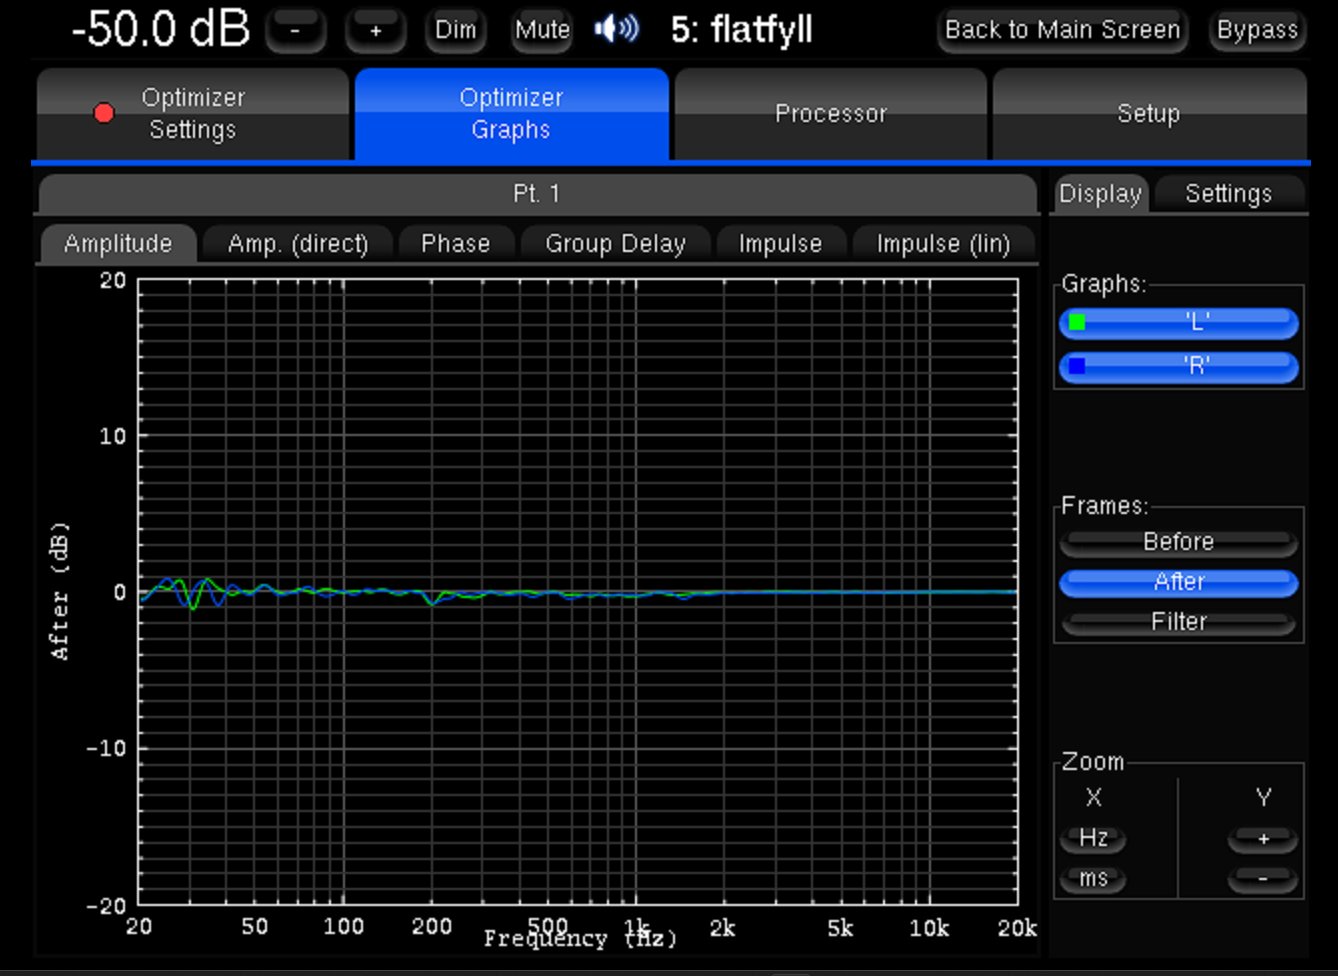Switch to the Settings side tab
The height and width of the screenshot is (976, 1338).
[x=1228, y=194]
